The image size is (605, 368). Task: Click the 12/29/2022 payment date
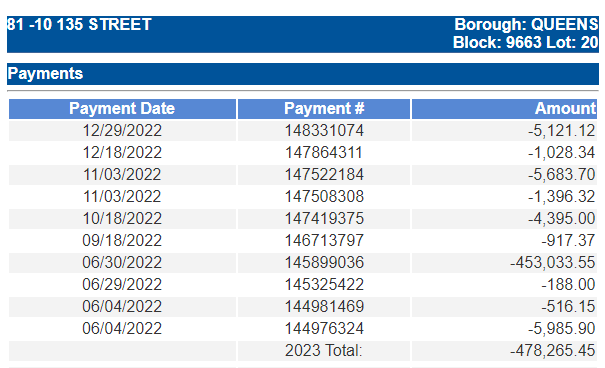click(122, 130)
